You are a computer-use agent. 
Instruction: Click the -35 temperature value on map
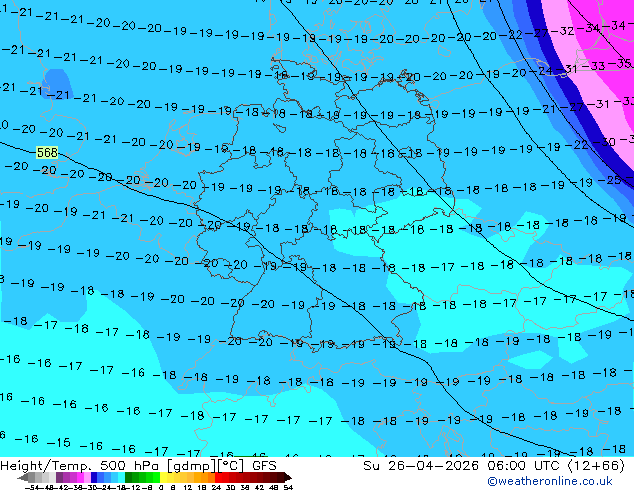tap(619, 64)
